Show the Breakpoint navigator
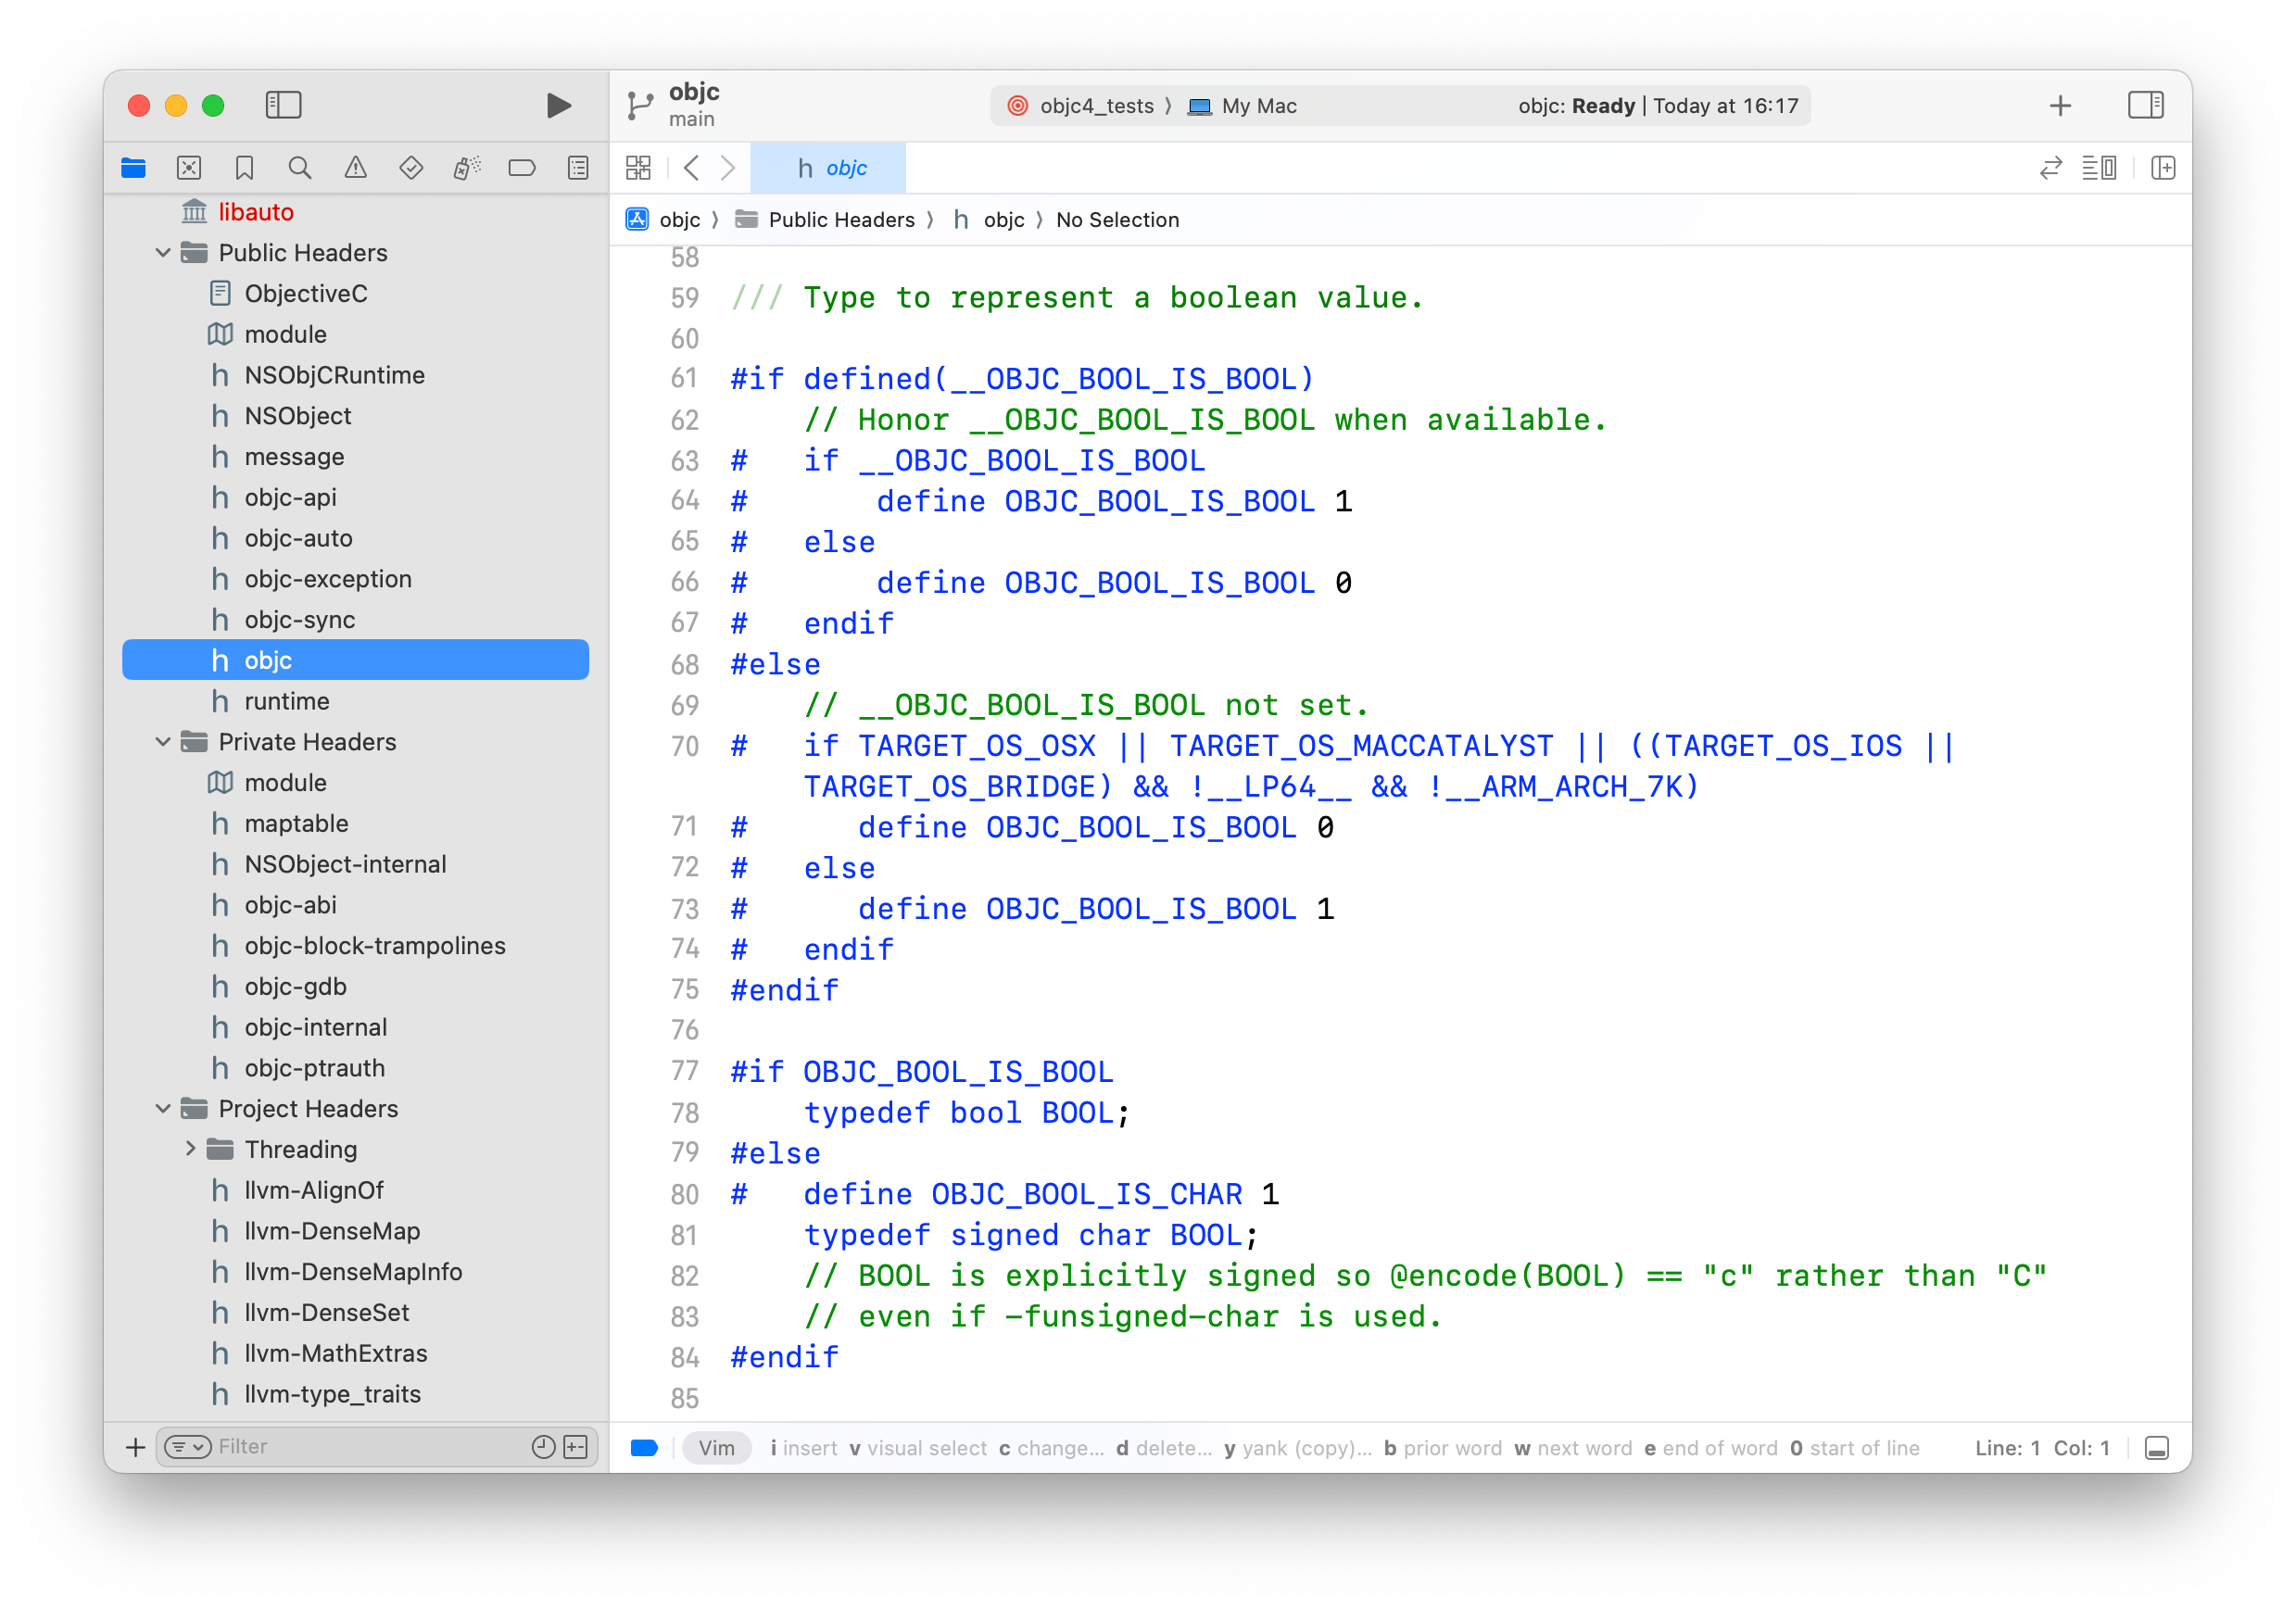 (522, 168)
